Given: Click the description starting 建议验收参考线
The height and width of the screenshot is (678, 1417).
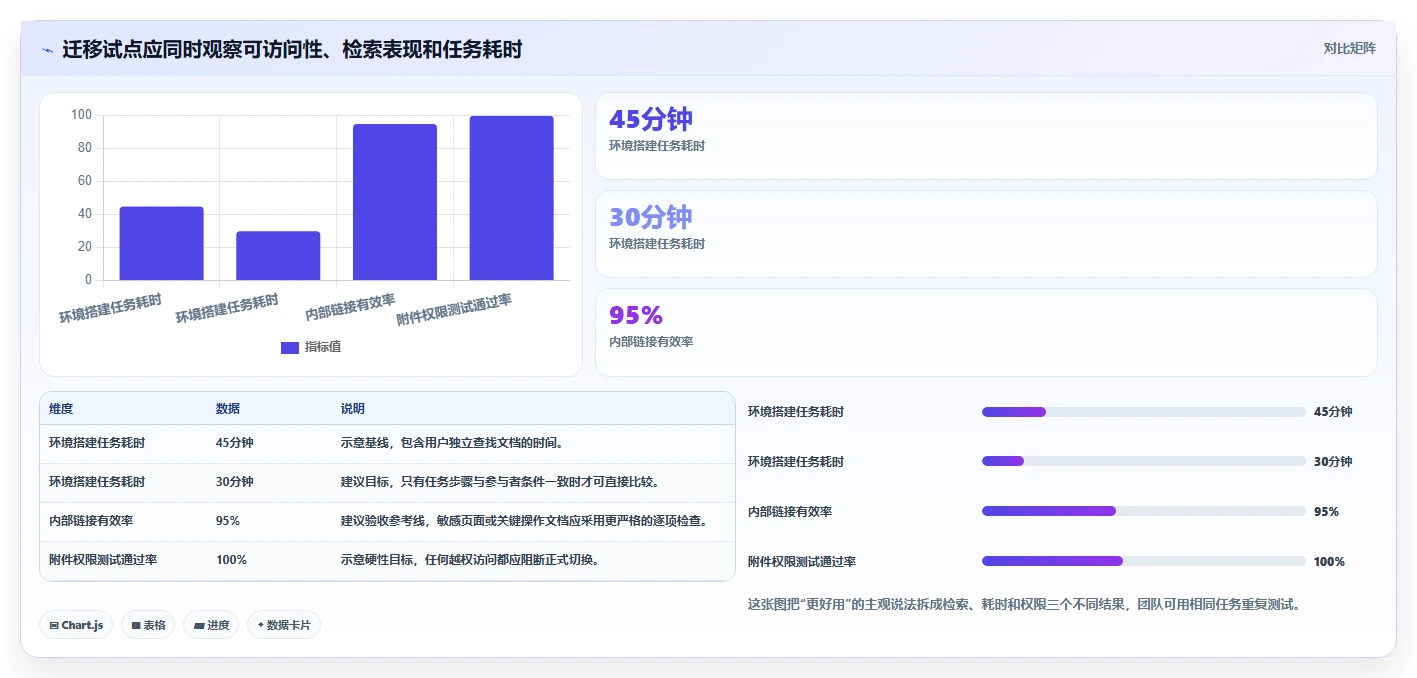Looking at the screenshot, I should click(524, 521).
